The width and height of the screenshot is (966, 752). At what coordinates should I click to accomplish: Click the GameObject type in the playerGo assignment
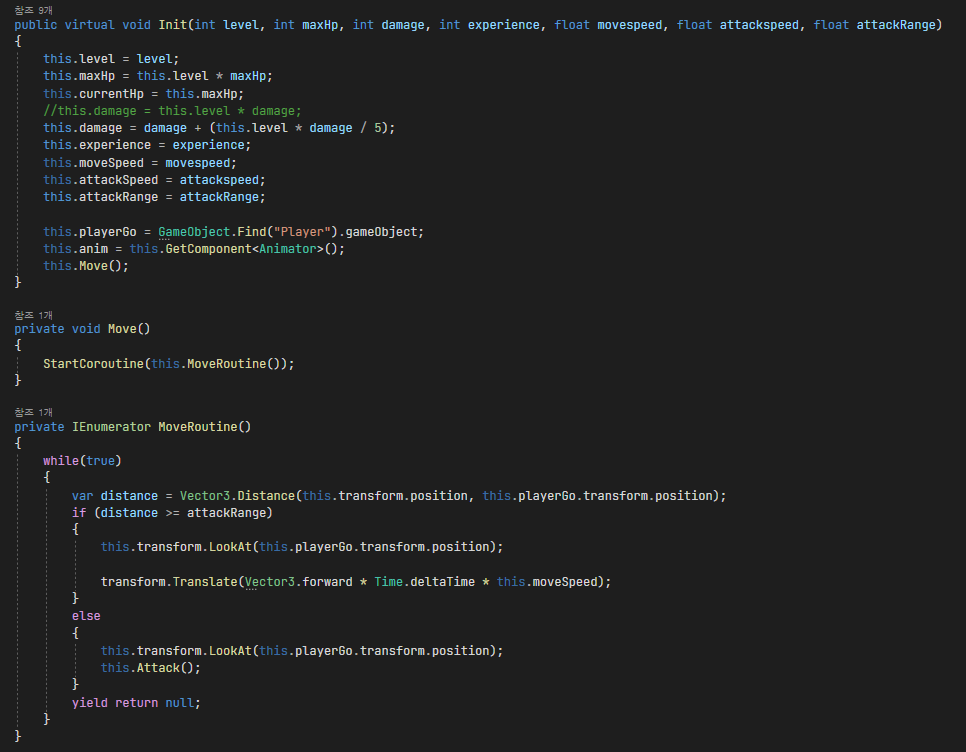pos(194,232)
